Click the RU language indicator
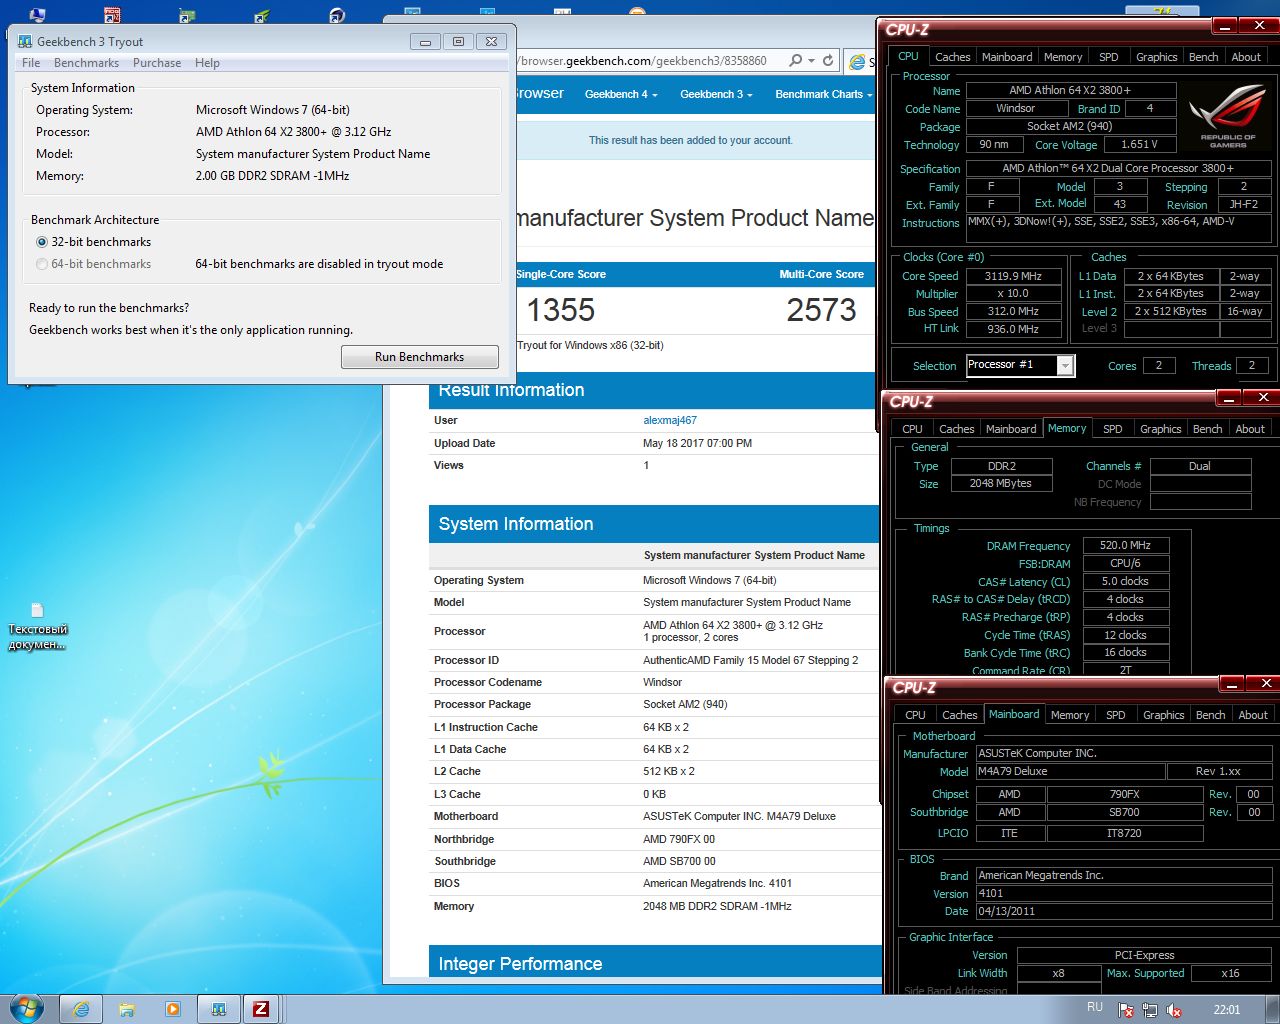 pos(1095,1007)
